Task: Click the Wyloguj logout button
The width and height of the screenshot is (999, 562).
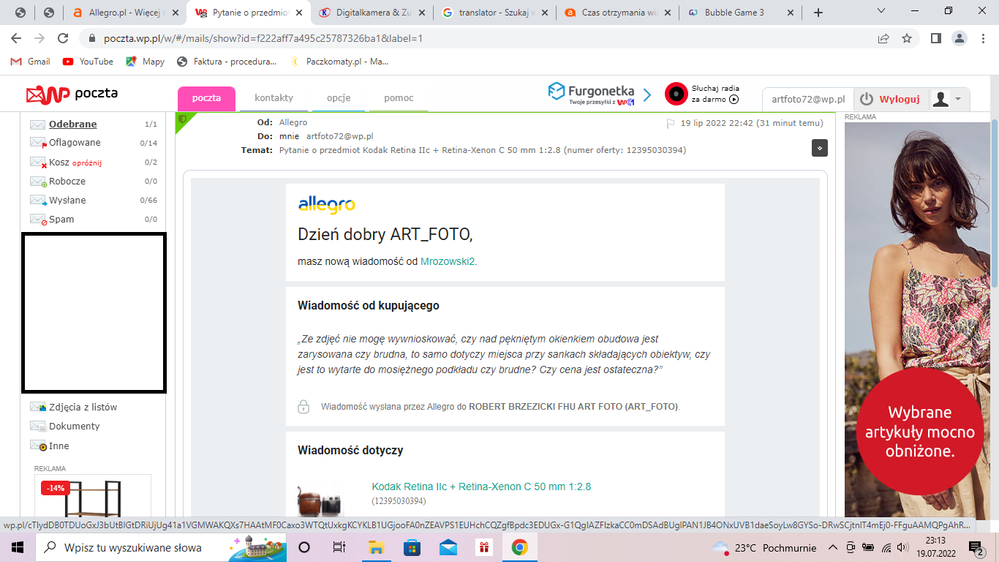Action: point(889,99)
